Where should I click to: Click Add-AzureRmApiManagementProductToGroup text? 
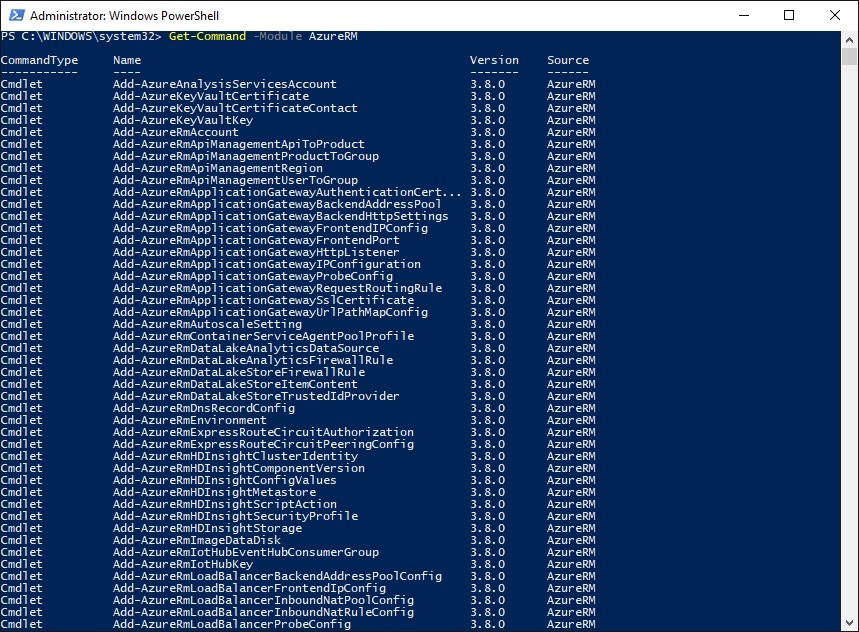tap(246, 157)
